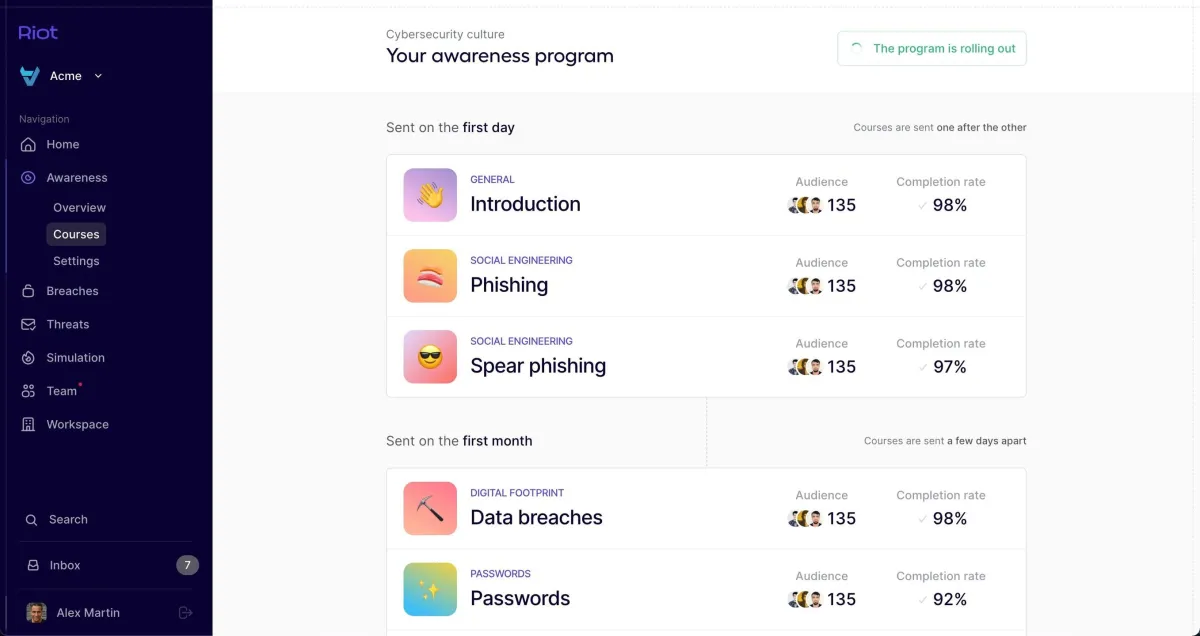The height and width of the screenshot is (636, 1200).
Task: Click the logout icon beside Alex Martin
Action: pyautogui.click(x=185, y=612)
